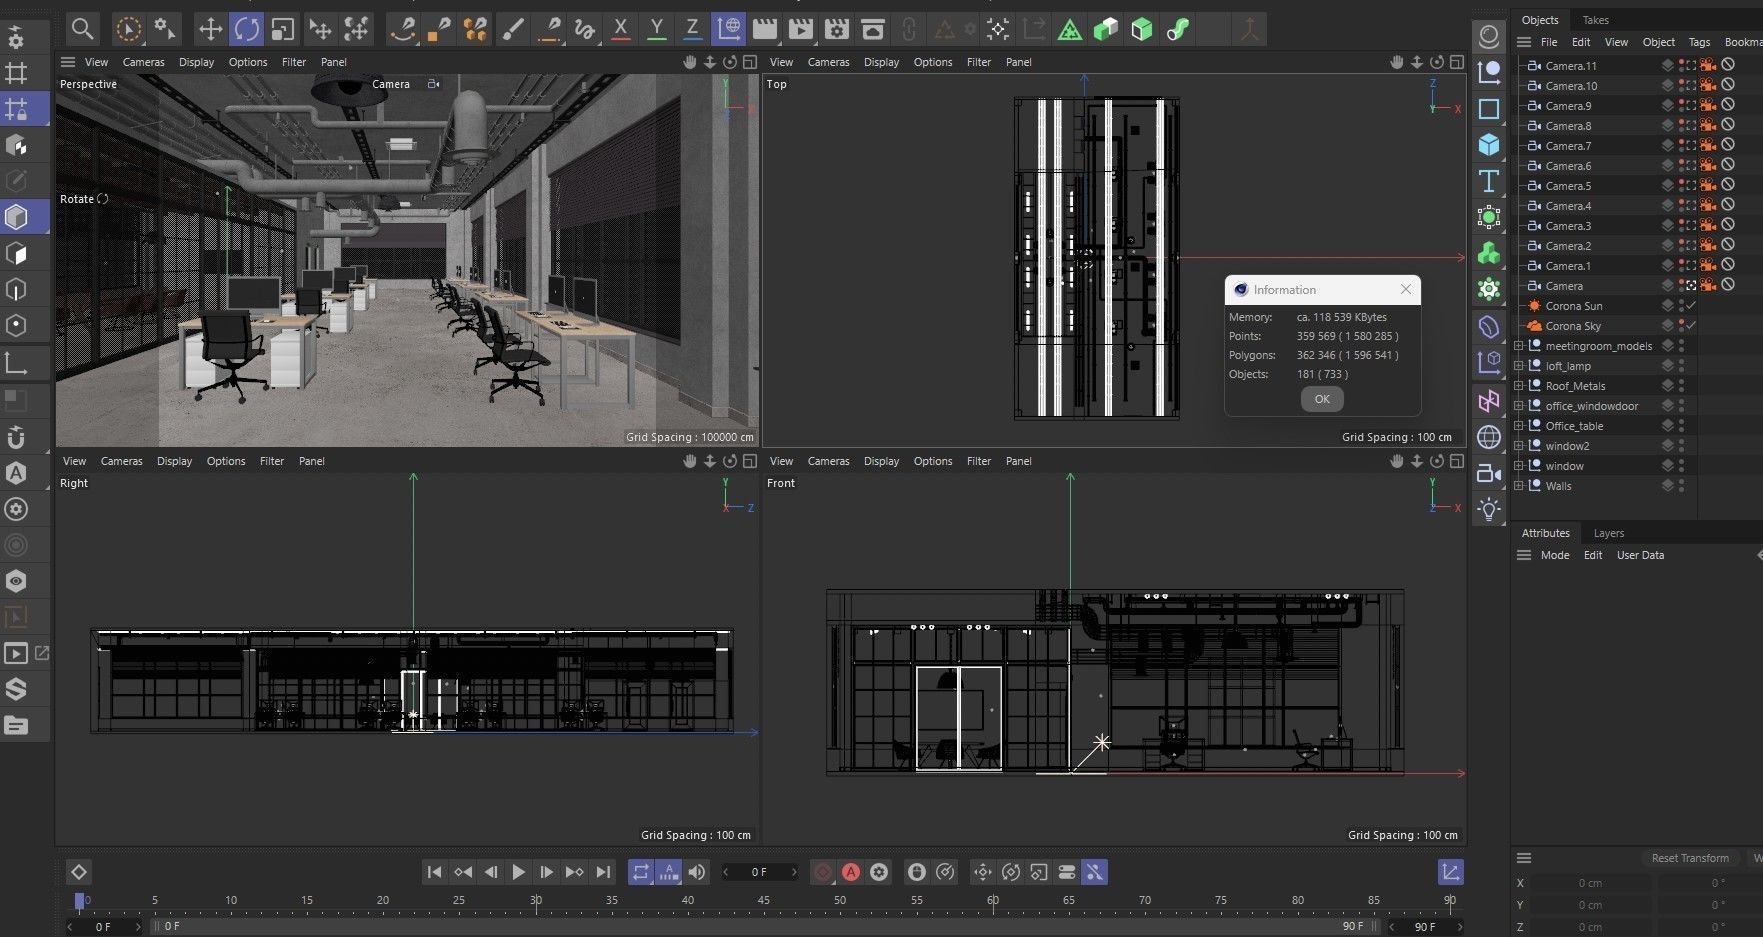The height and width of the screenshot is (937, 1763).
Task: Close the Information dialog
Action: point(1405,289)
